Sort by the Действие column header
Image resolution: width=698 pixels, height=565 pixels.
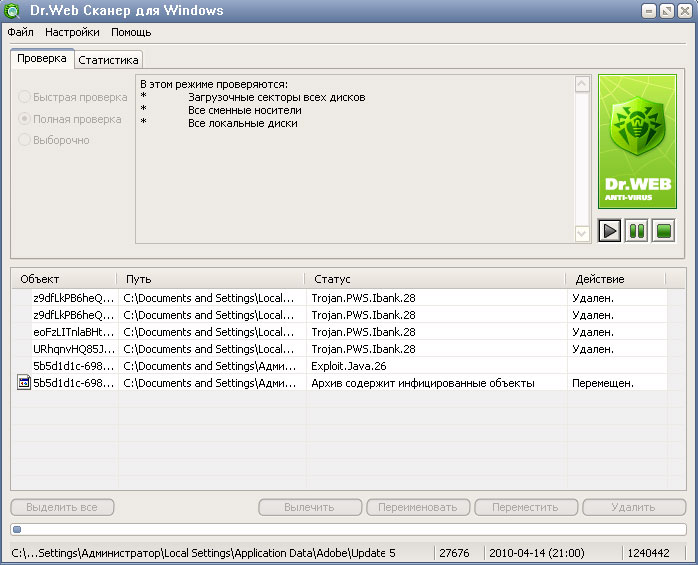tap(615, 279)
